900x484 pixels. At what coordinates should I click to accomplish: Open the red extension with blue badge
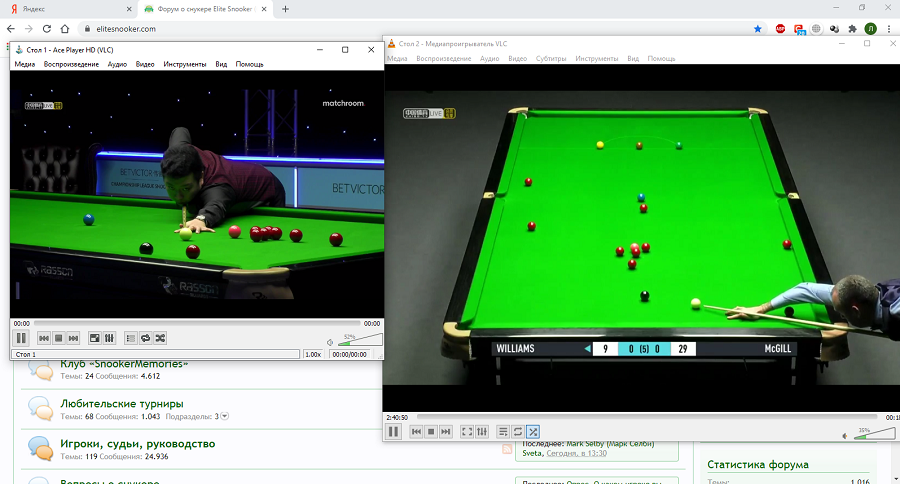(x=799, y=29)
